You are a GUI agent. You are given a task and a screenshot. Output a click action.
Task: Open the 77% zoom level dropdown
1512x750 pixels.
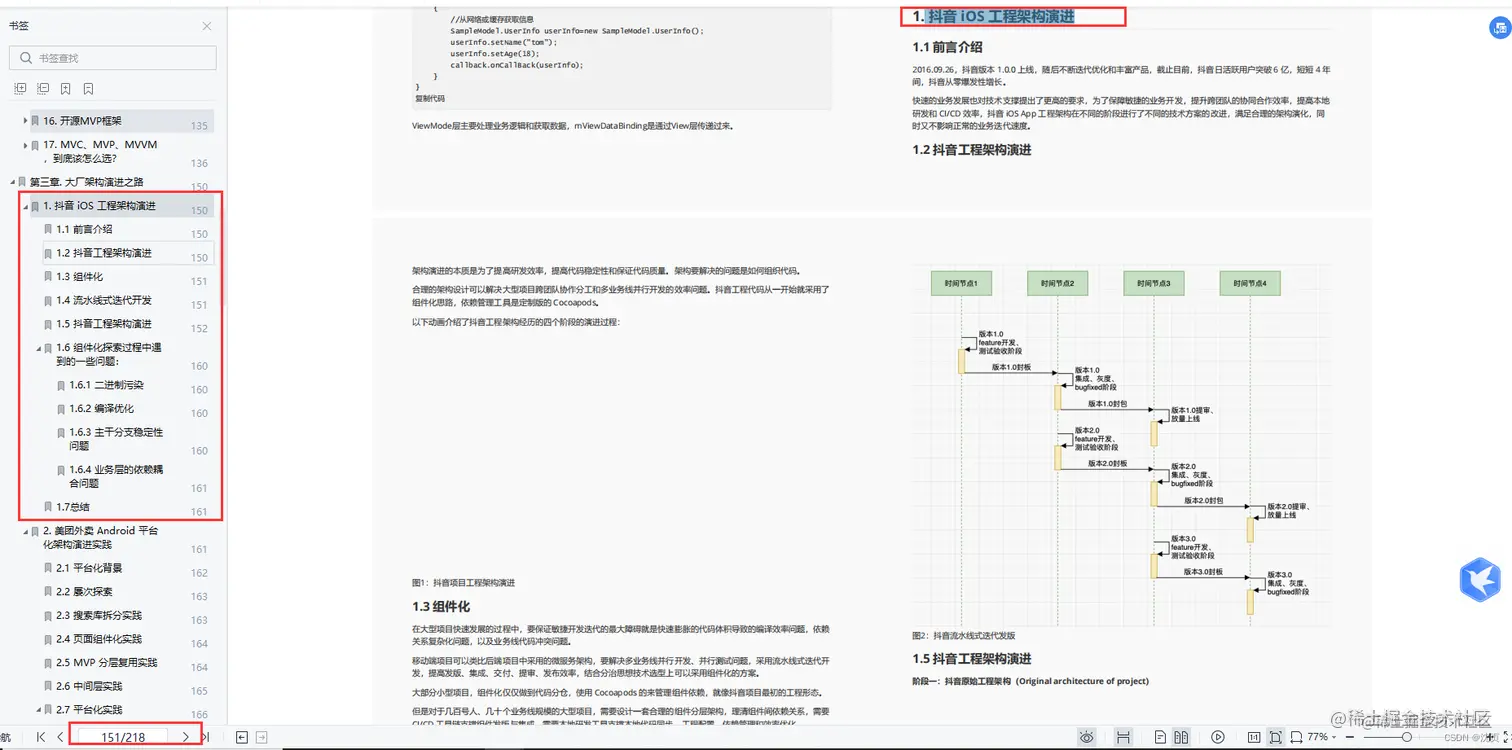click(x=1321, y=737)
